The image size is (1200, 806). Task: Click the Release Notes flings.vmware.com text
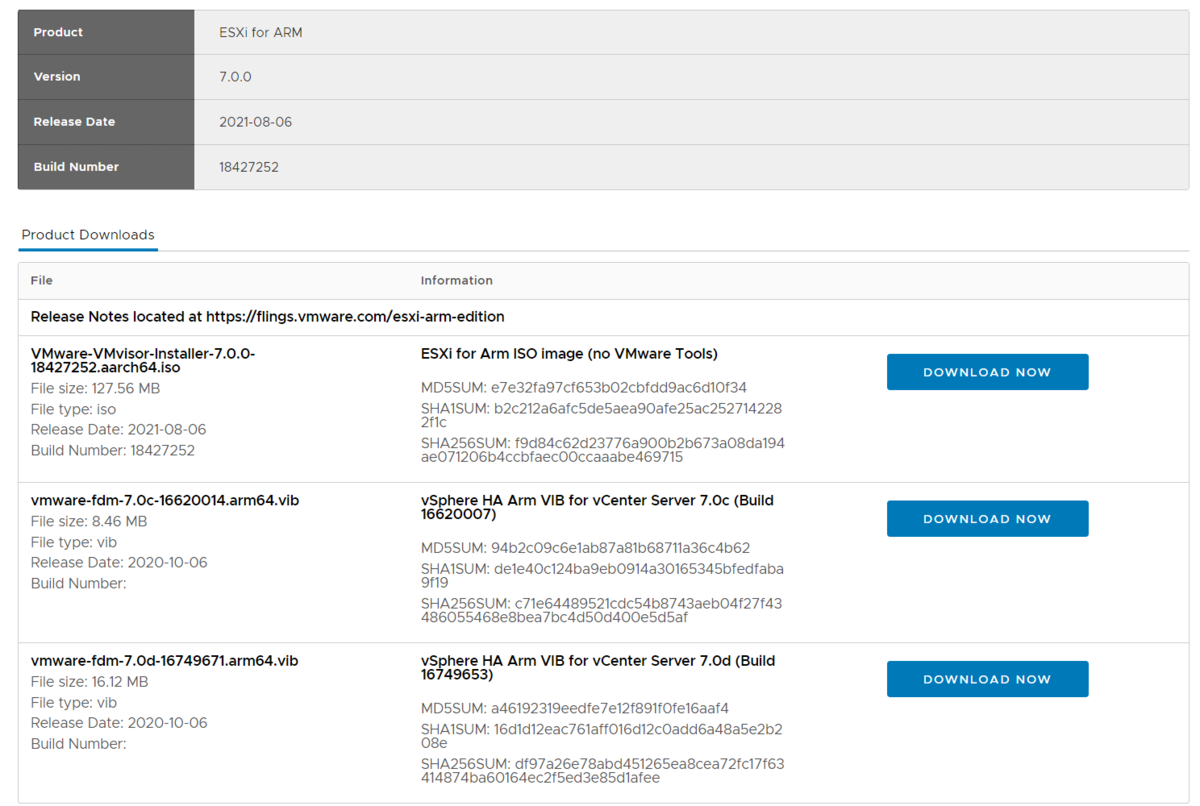267,317
